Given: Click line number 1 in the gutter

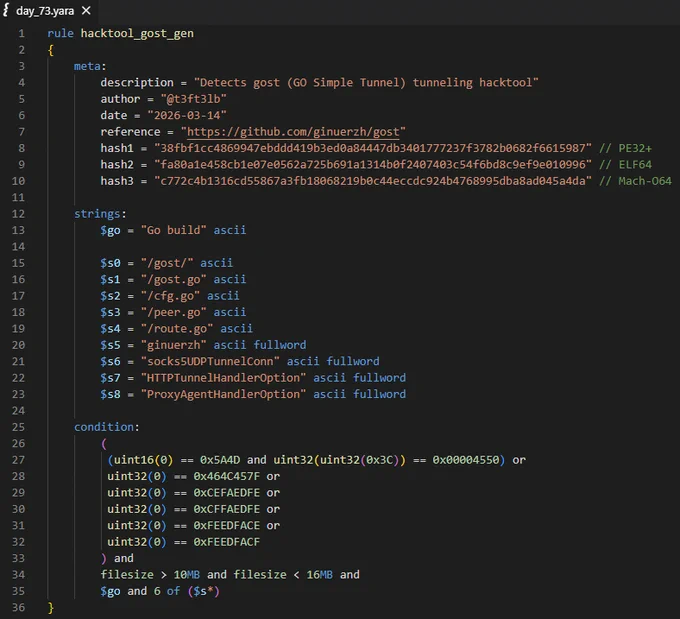Looking at the screenshot, I should [x=21, y=33].
